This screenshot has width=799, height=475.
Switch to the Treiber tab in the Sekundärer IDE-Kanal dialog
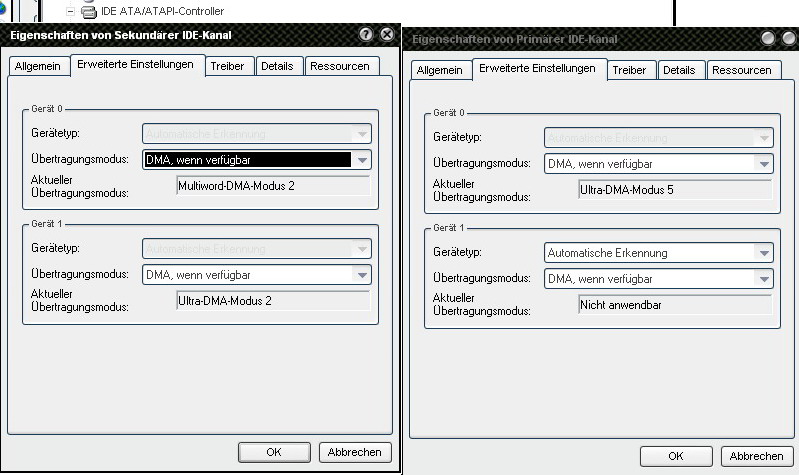point(229,66)
